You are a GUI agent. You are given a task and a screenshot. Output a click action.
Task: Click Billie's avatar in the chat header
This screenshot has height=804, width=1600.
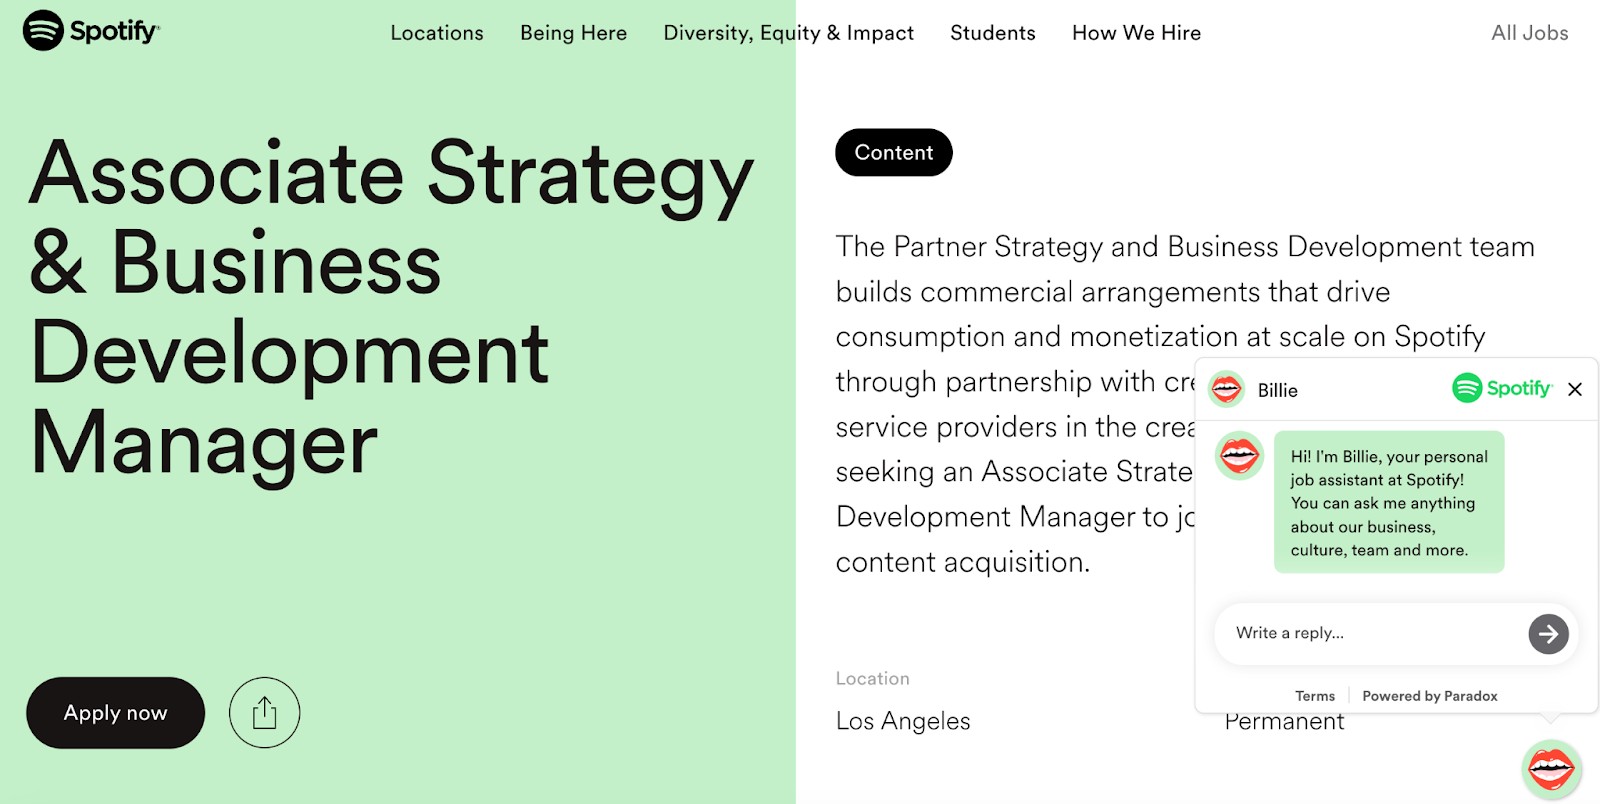click(1226, 389)
